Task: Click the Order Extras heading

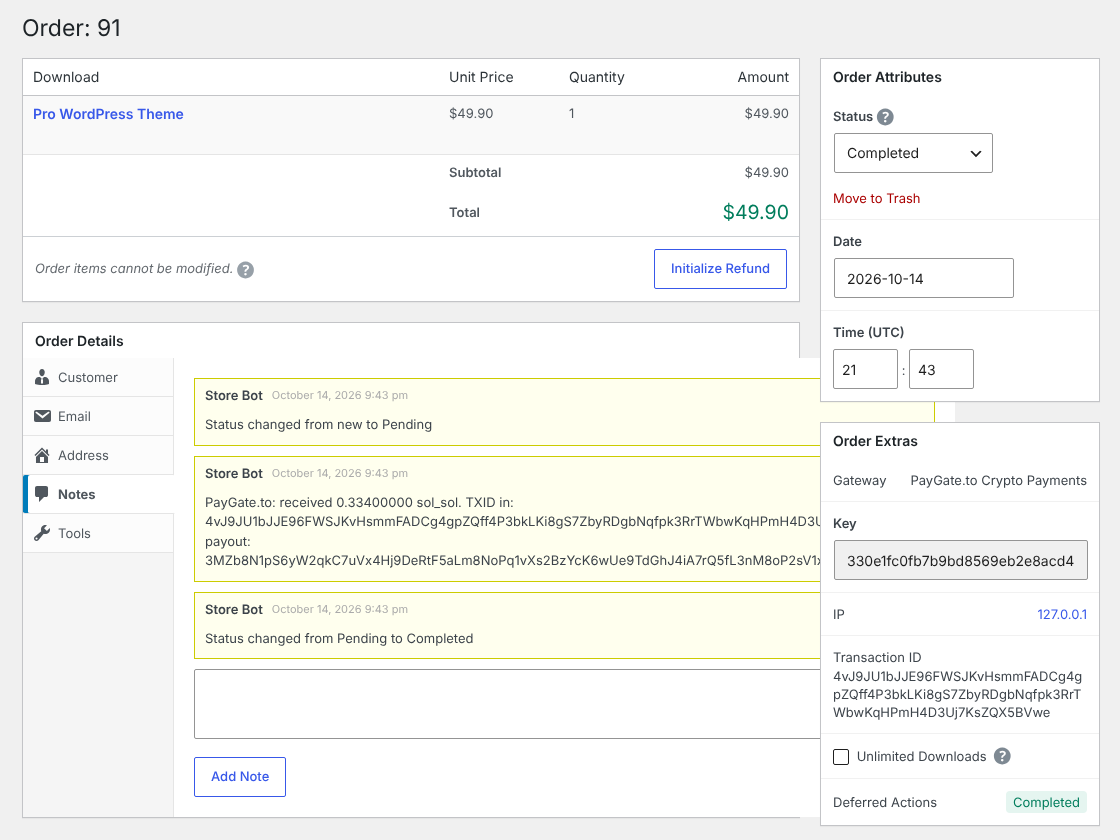Action: [x=875, y=441]
